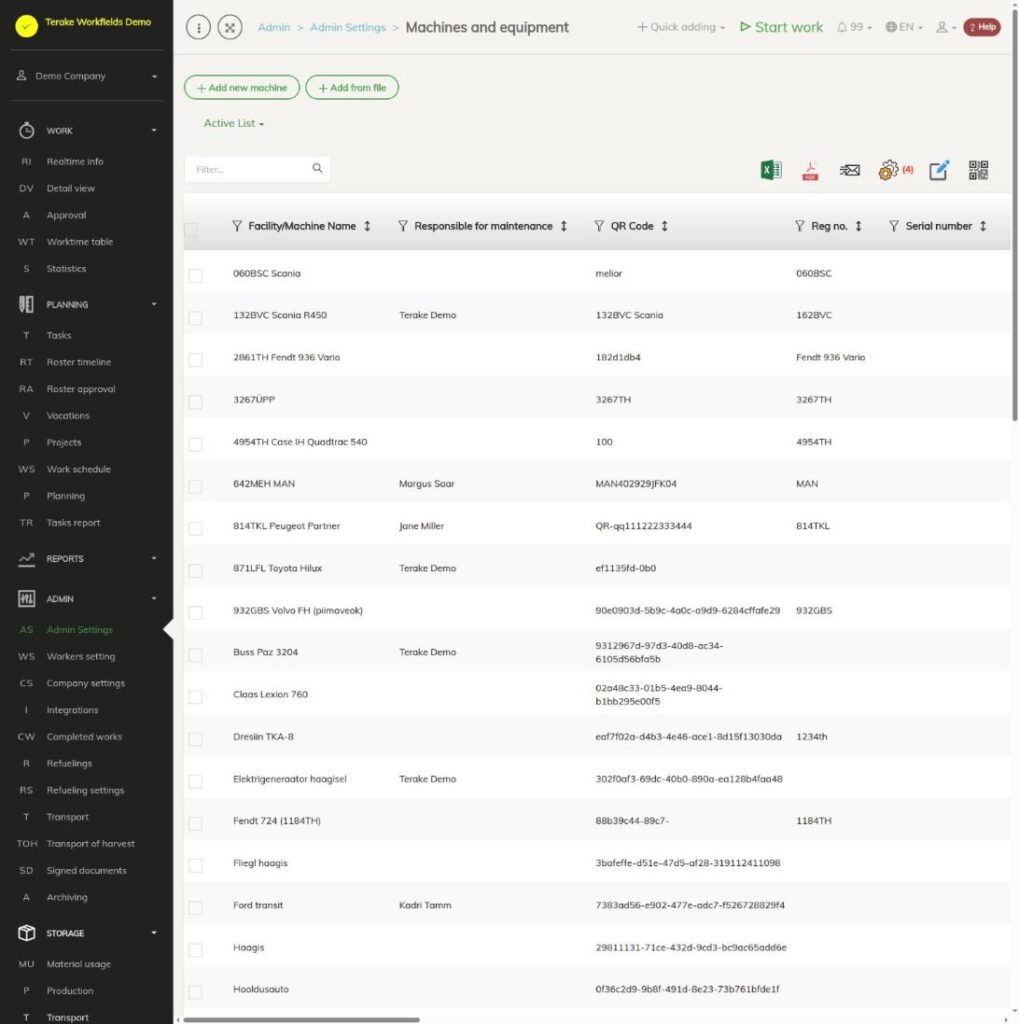Open notifications bell showing 99
This screenshot has height=1024, width=1019.
click(854, 27)
